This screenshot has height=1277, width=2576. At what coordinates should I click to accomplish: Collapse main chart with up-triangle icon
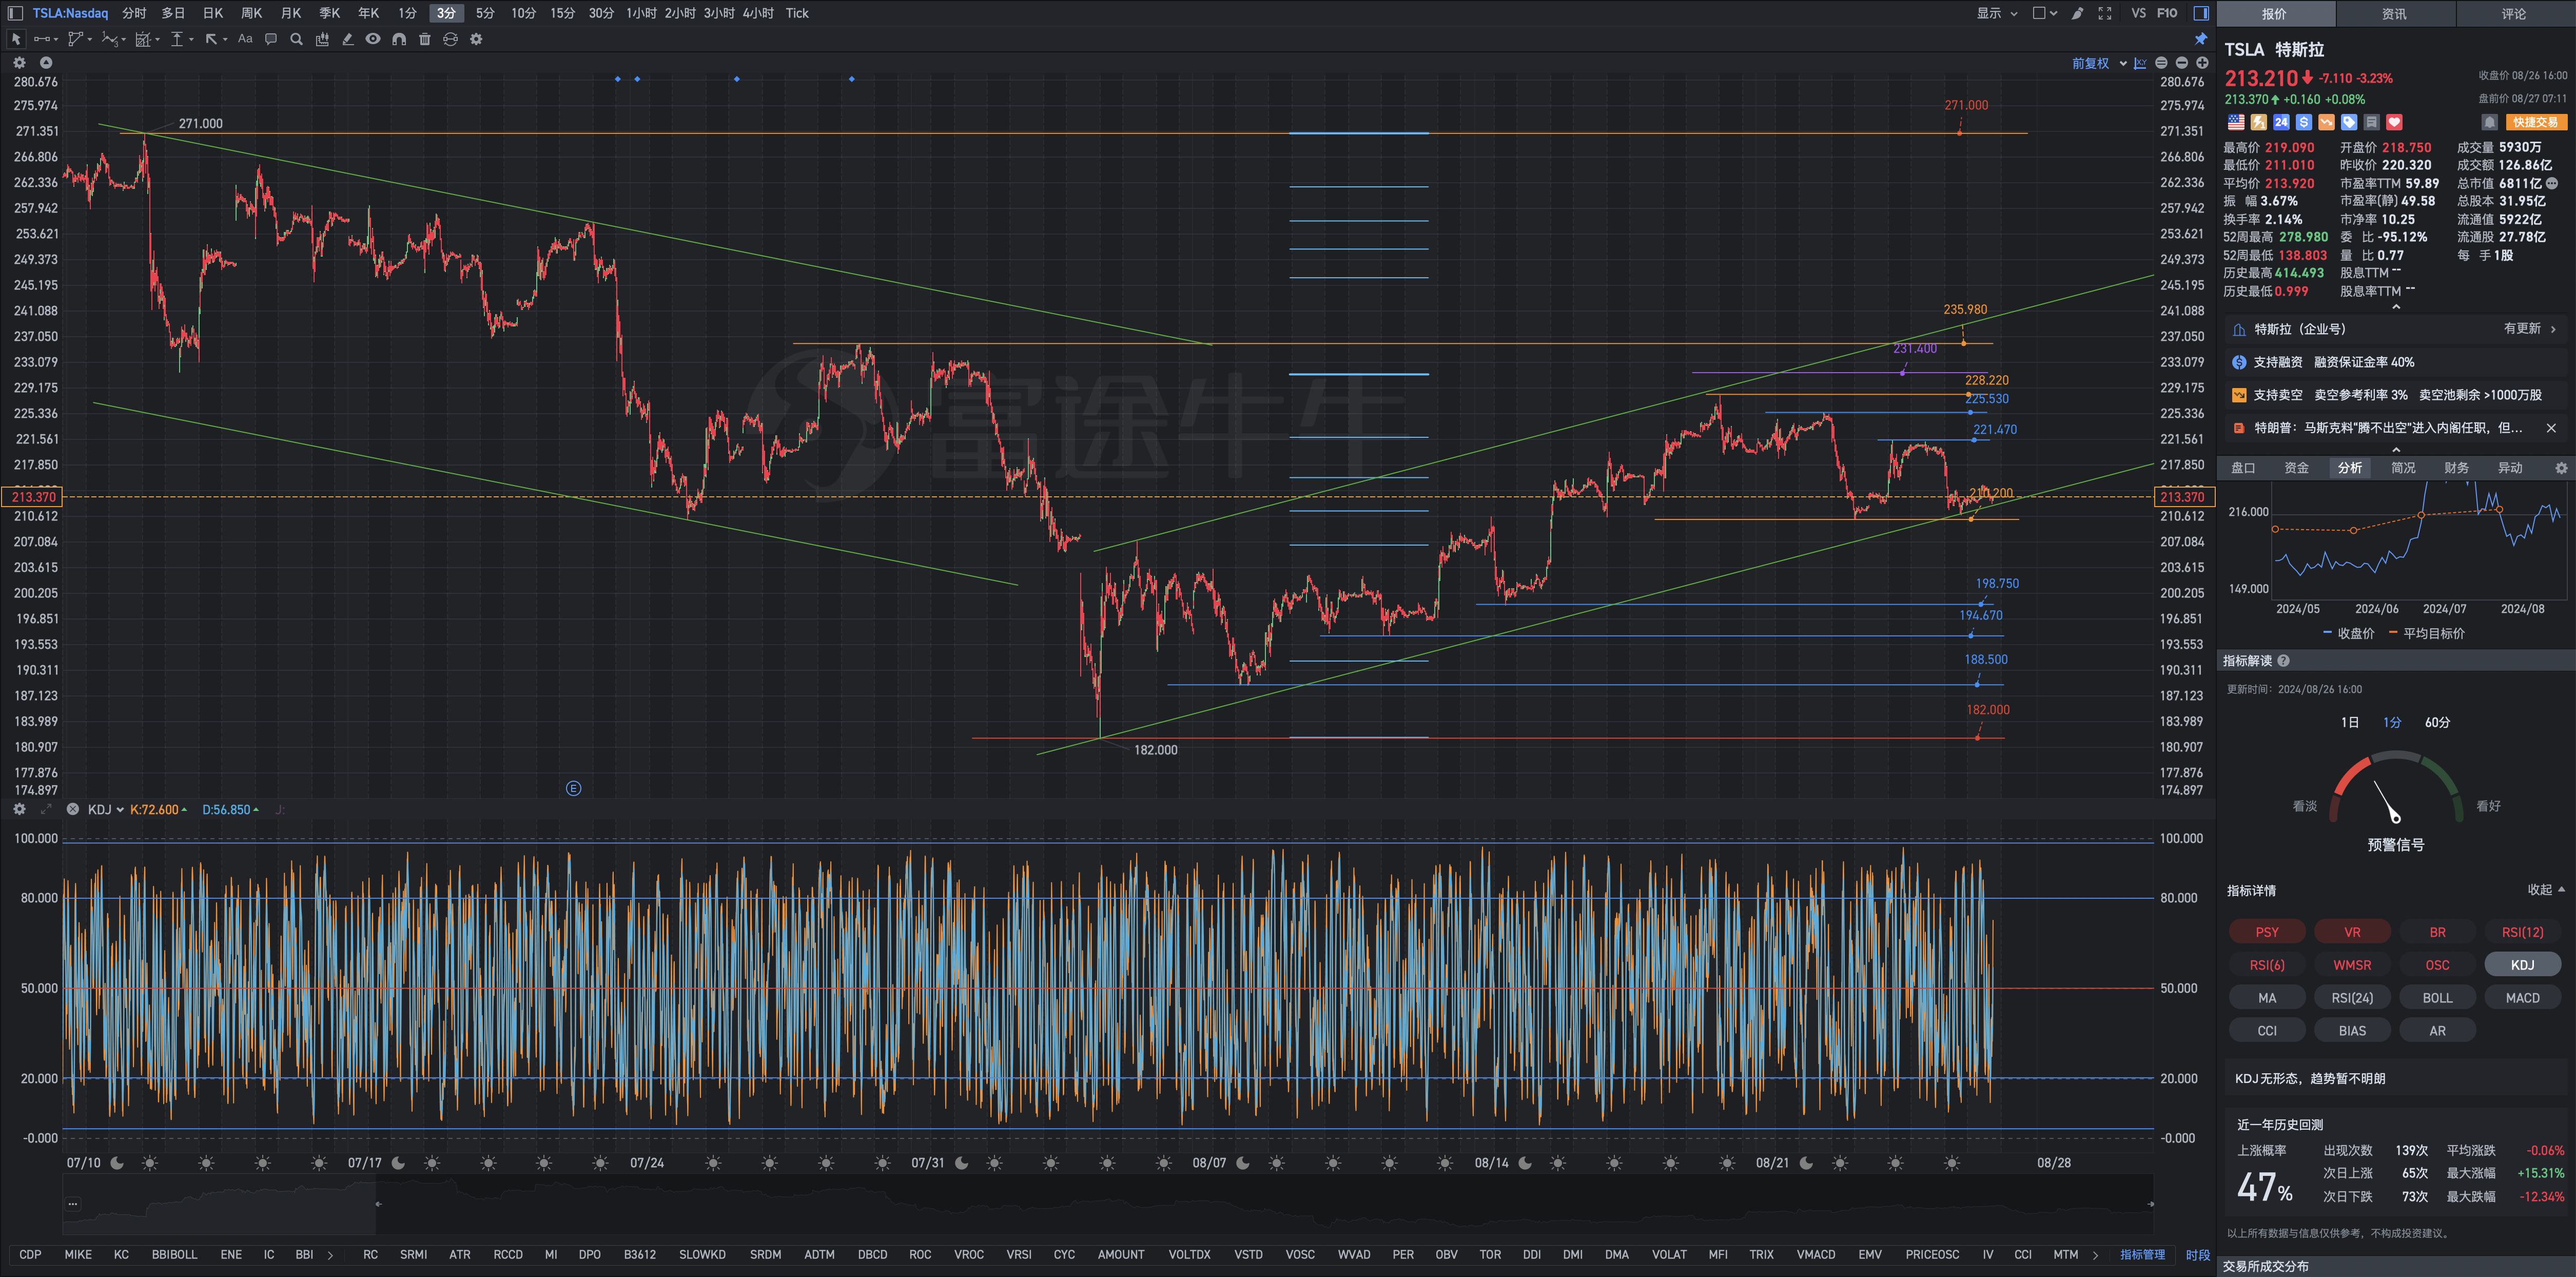[x=46, y=62]
